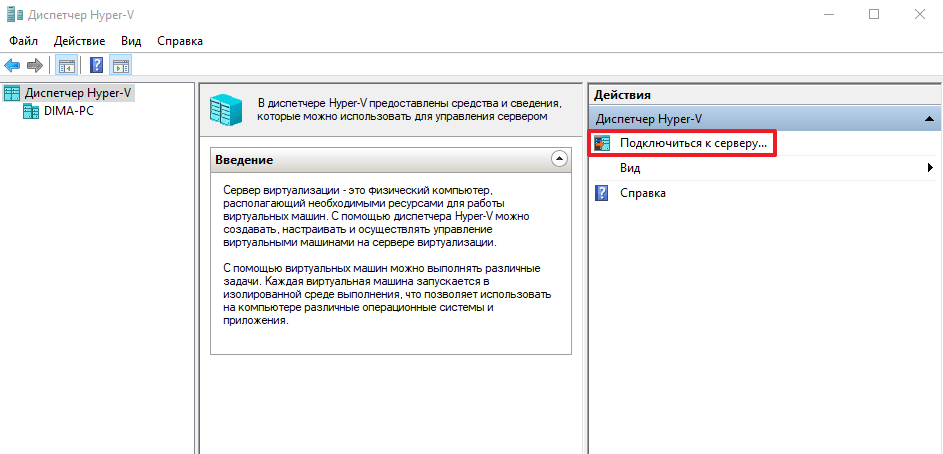Image resolution: width=943 pixels, height=454 pixels.
Task: Click the Forward arrow in toolbar
Action: pos(35,66)
